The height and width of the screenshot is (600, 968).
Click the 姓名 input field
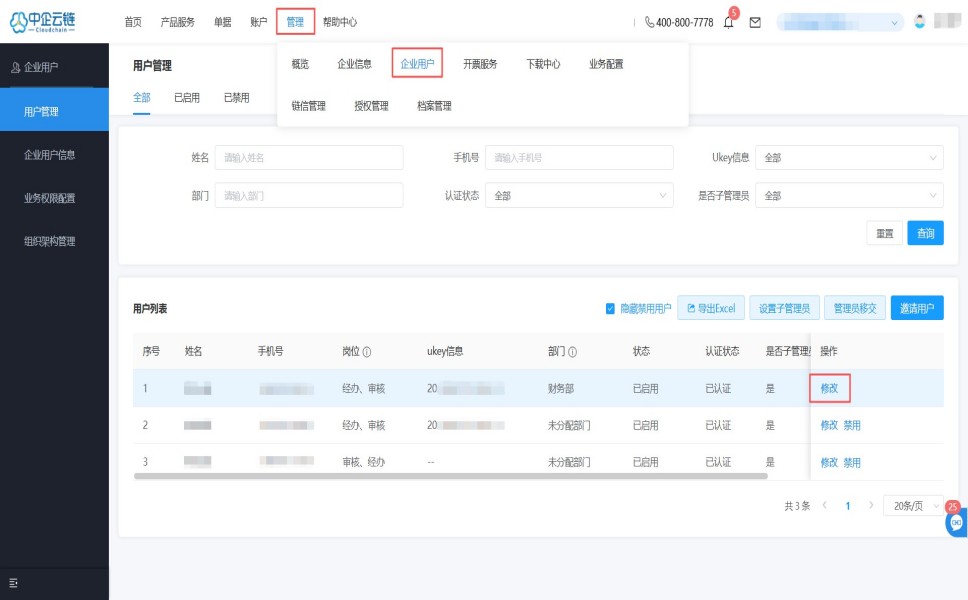(308, 158)
